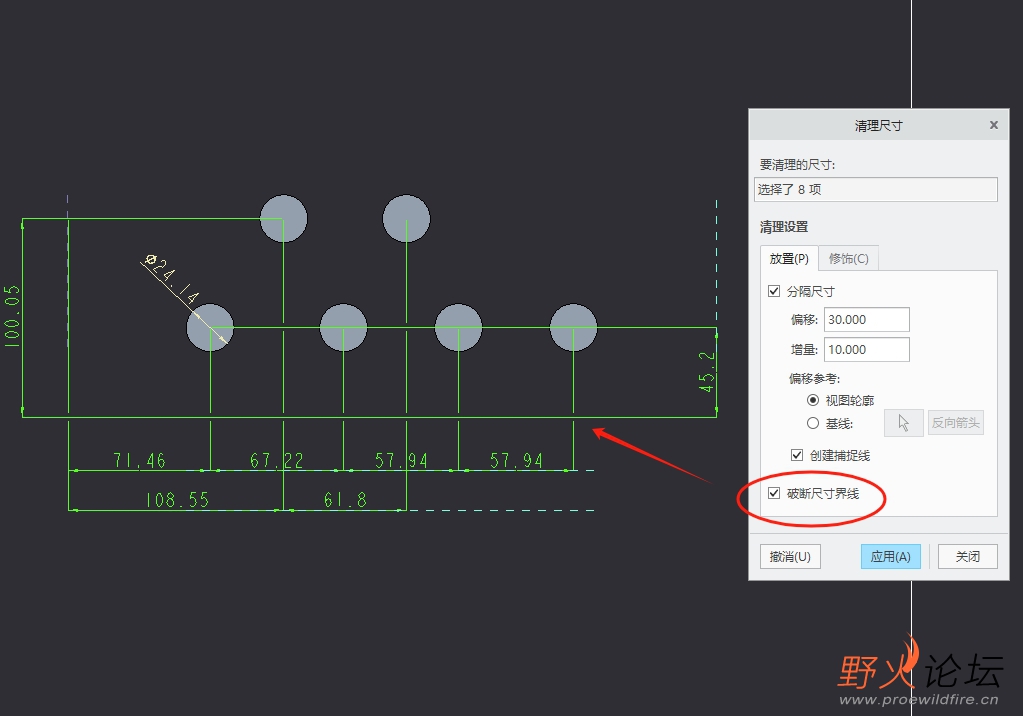This screenshot has height=716, width=1023.
Task: Click the 撤消(U) button
Action: coord(790,556)
